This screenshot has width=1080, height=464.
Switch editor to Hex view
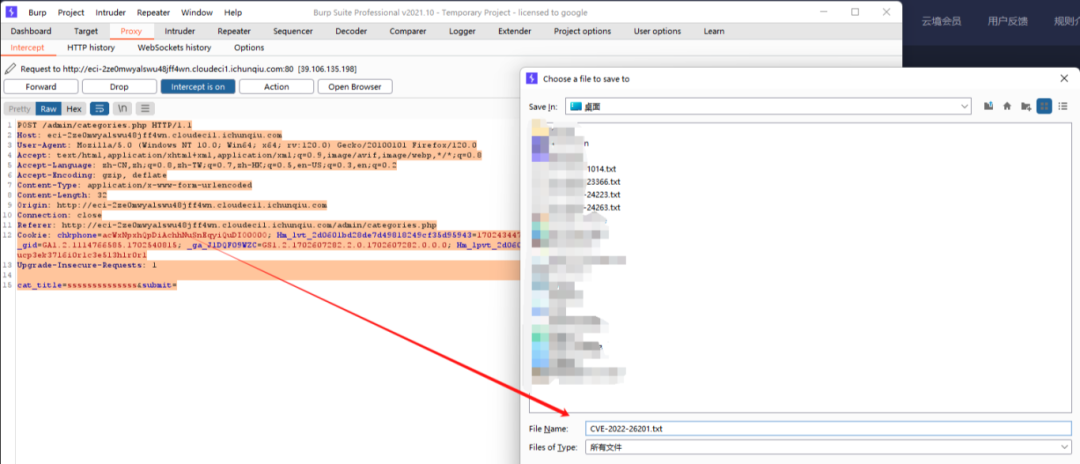point(73,108)
